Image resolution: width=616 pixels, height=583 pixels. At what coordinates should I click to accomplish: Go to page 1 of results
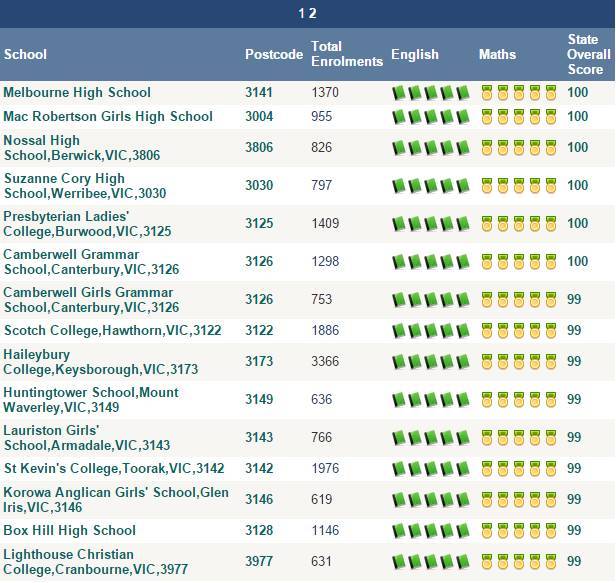coord(301,13)
